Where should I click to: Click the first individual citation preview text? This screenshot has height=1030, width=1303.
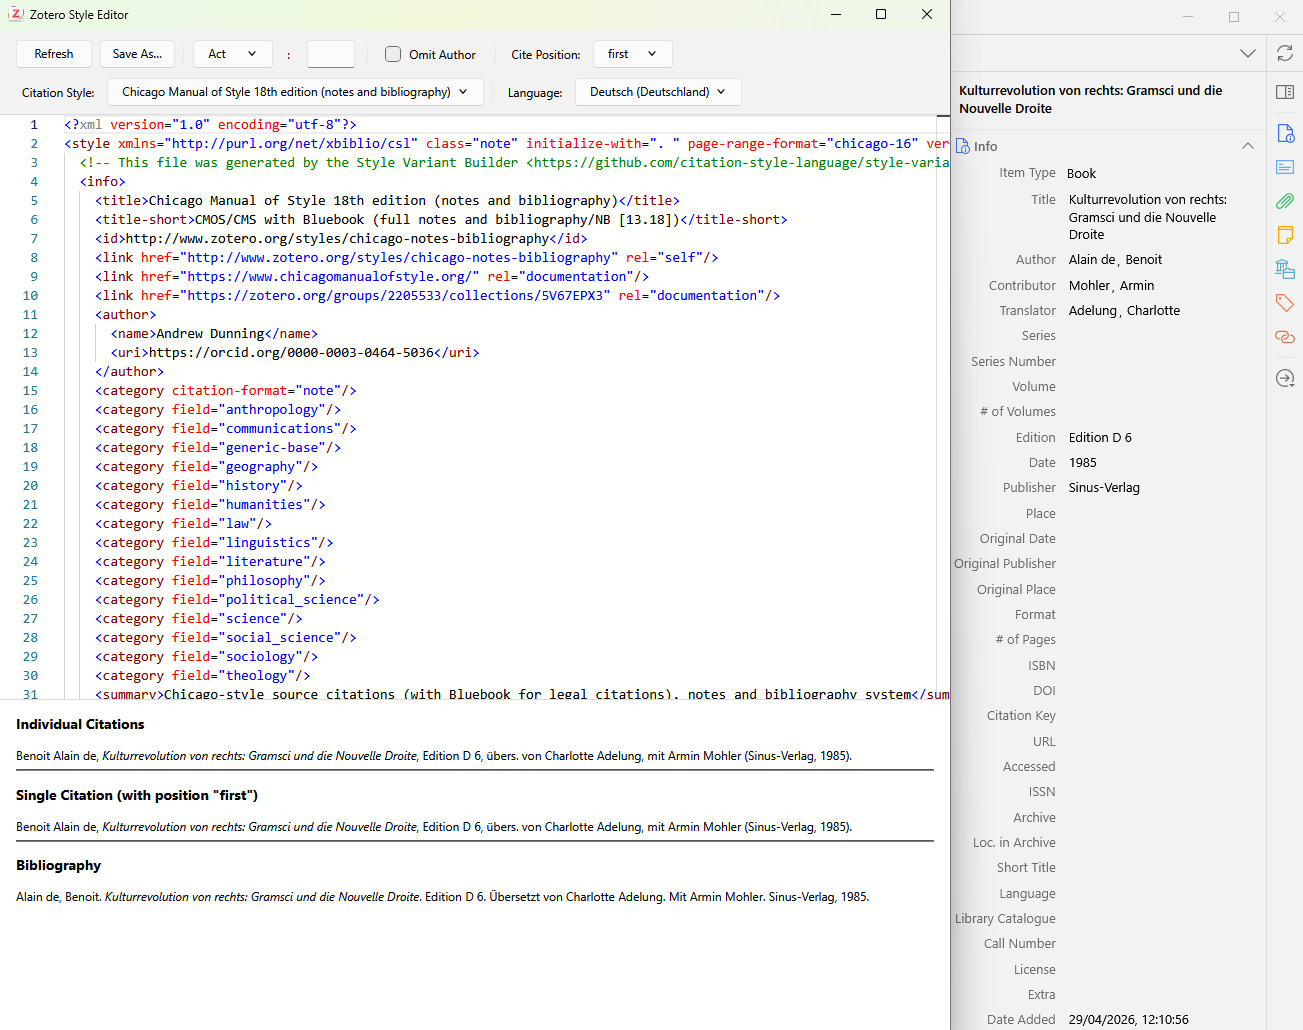[434, 756]
